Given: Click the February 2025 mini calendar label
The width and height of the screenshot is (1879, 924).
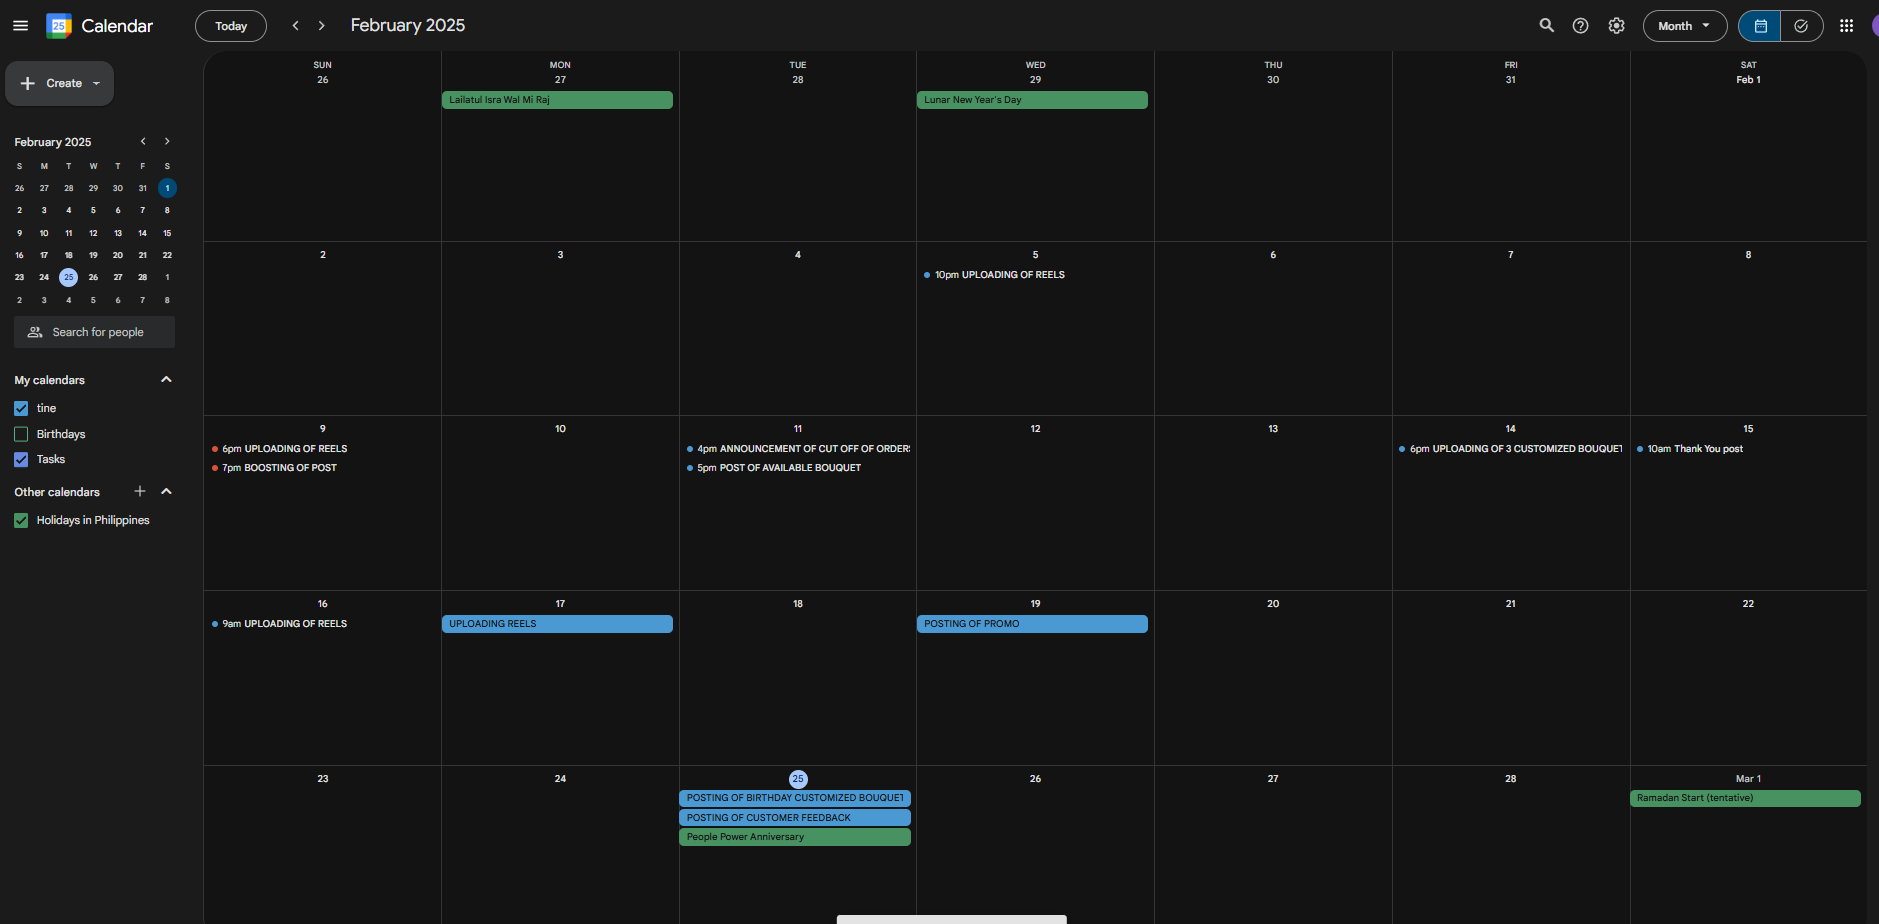Looking at the screenshot, I should [53, 142].
